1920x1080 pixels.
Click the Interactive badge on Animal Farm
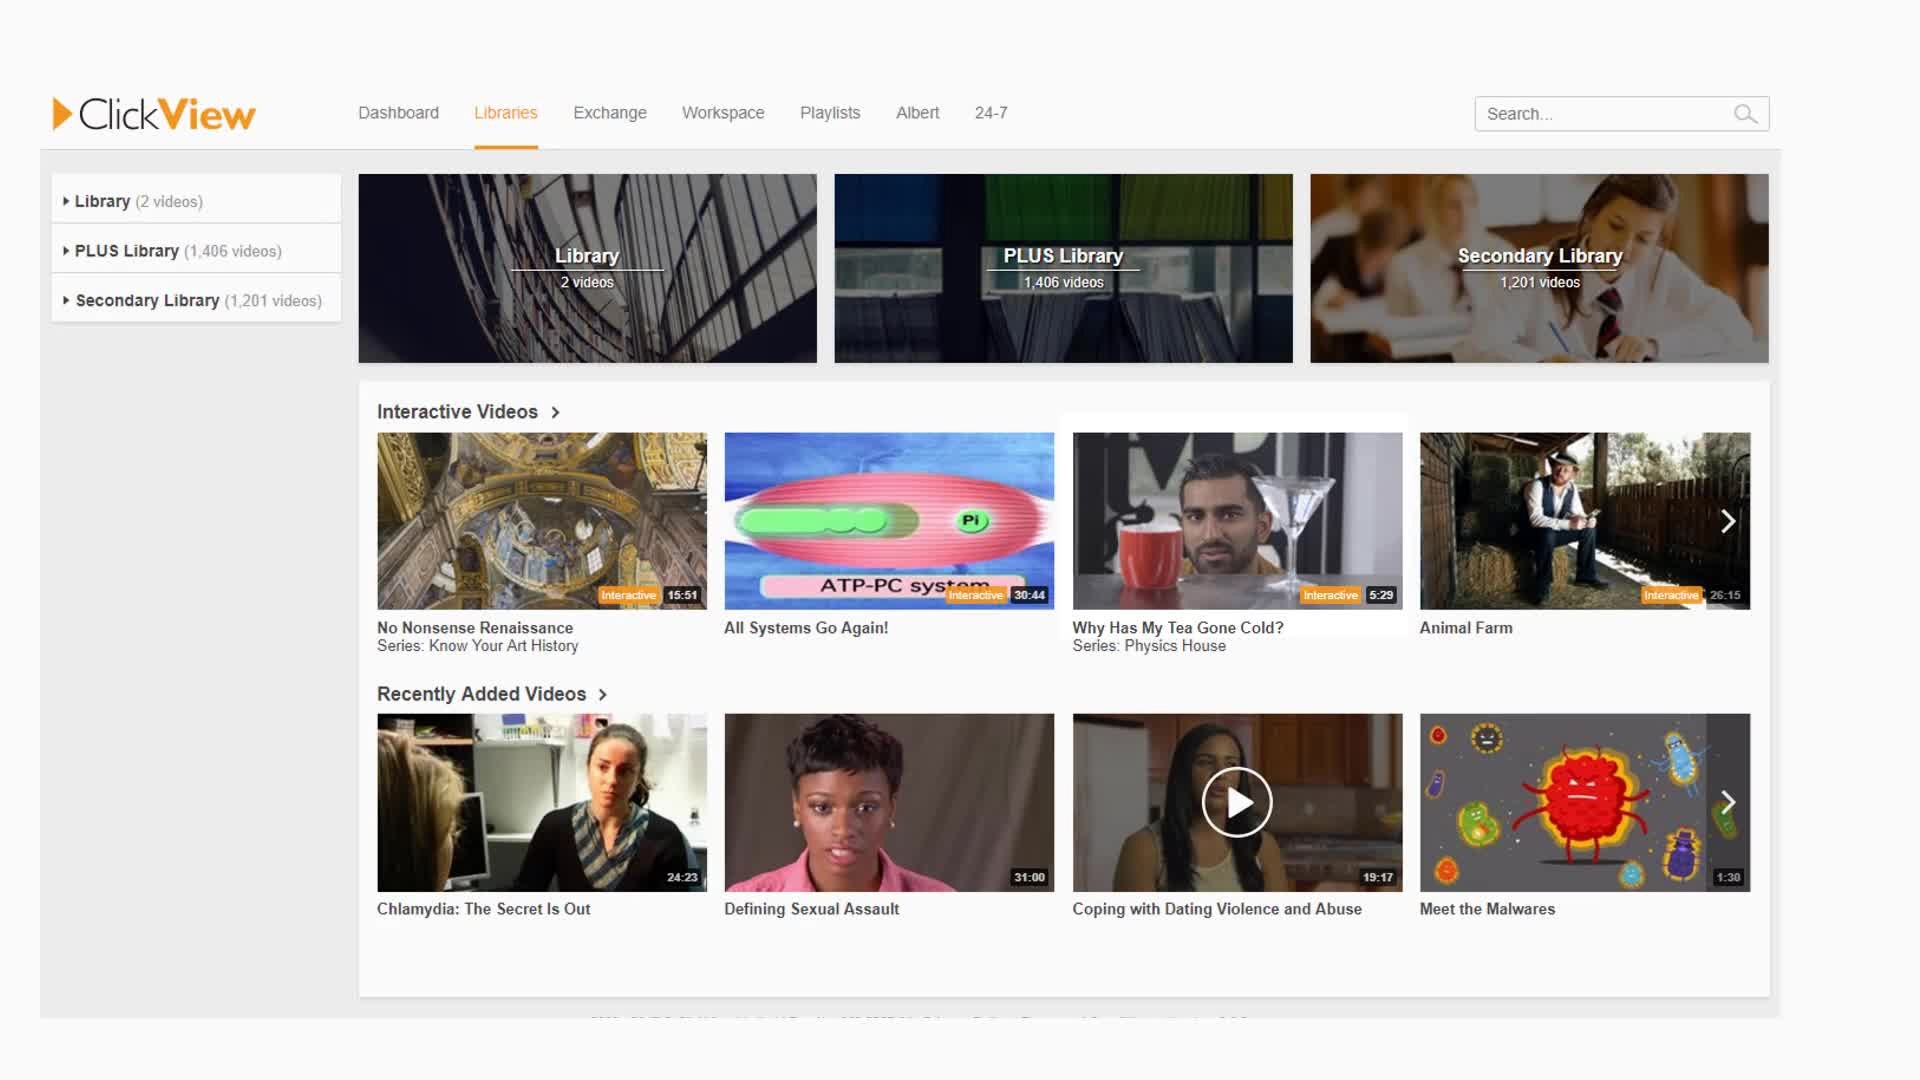pos(1671,594)
